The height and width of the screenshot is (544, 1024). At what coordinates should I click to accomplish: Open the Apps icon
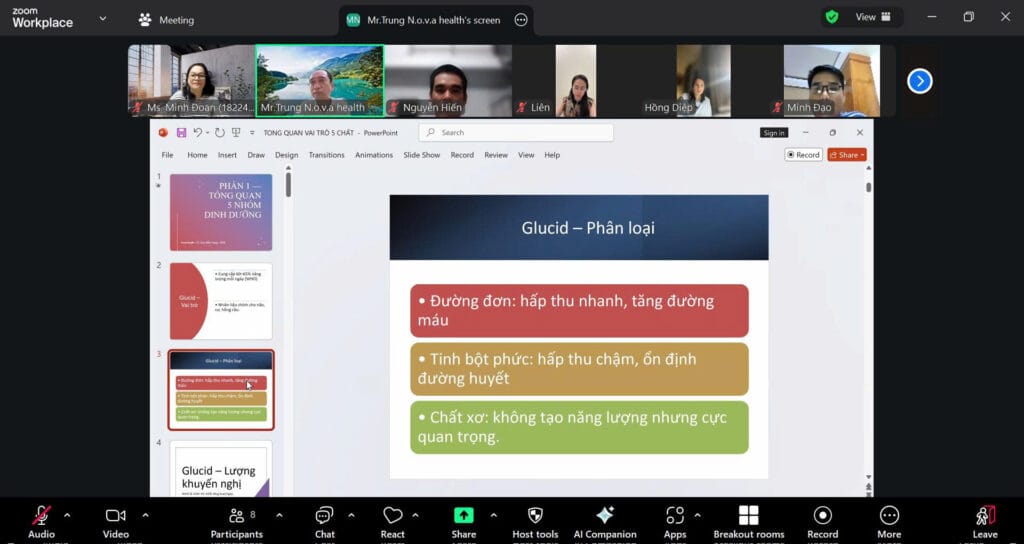click(675, 516)
